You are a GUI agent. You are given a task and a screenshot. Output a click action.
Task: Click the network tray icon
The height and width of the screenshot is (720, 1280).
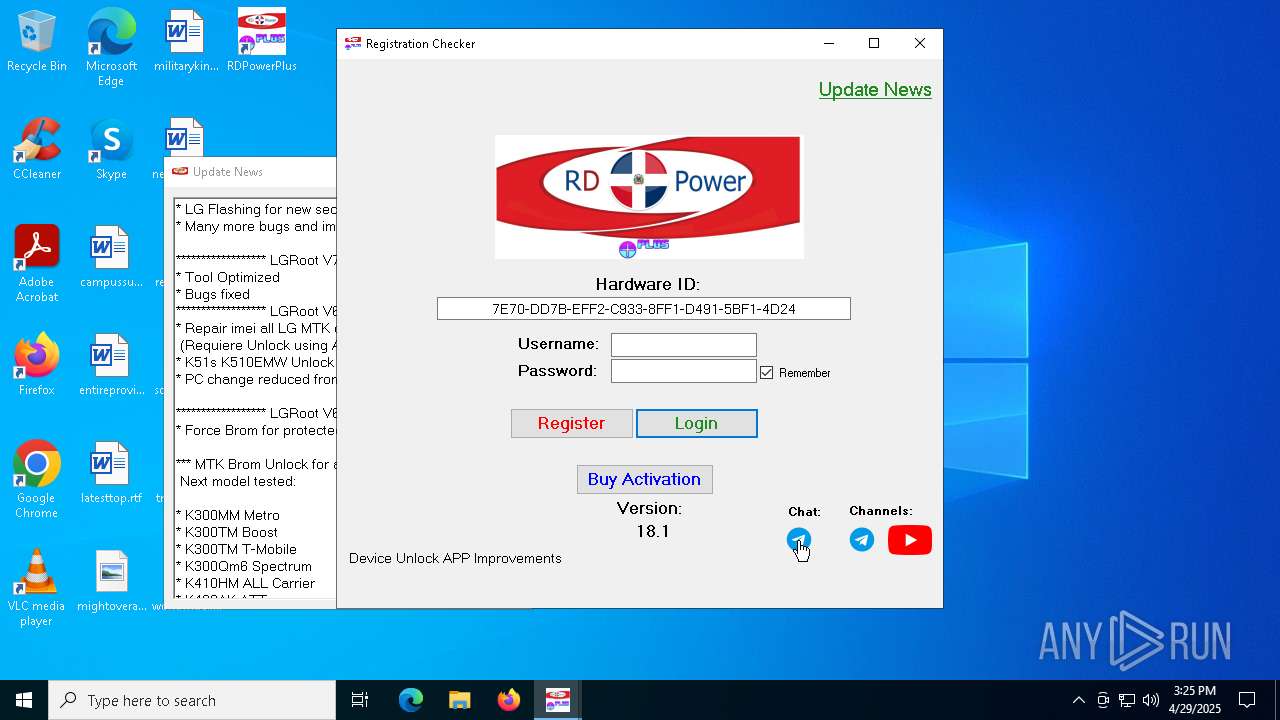[1127, 700]
